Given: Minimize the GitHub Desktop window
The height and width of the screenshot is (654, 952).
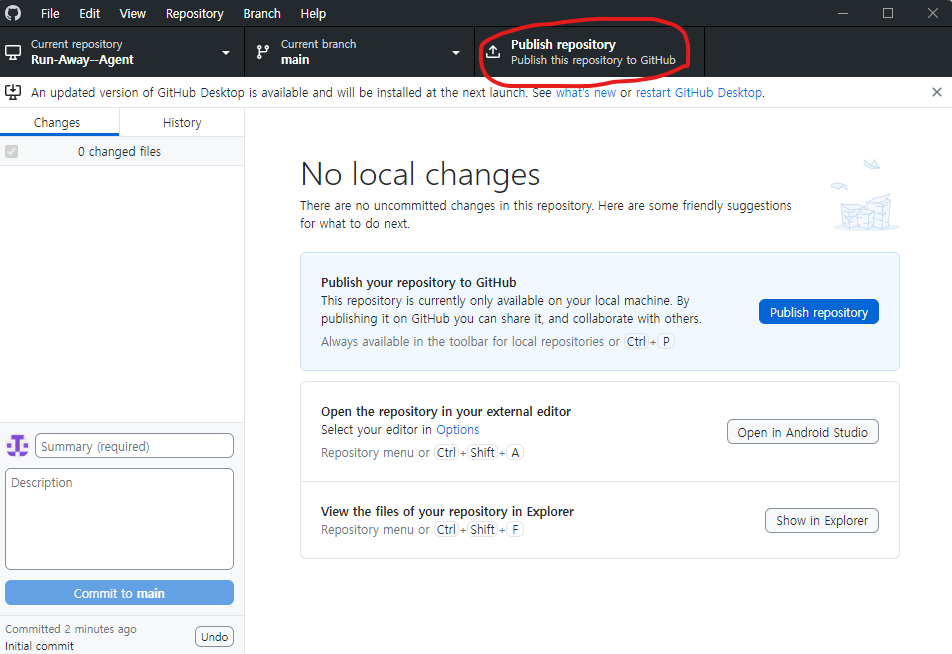Looking at the screenshot, I should [843, 13].
